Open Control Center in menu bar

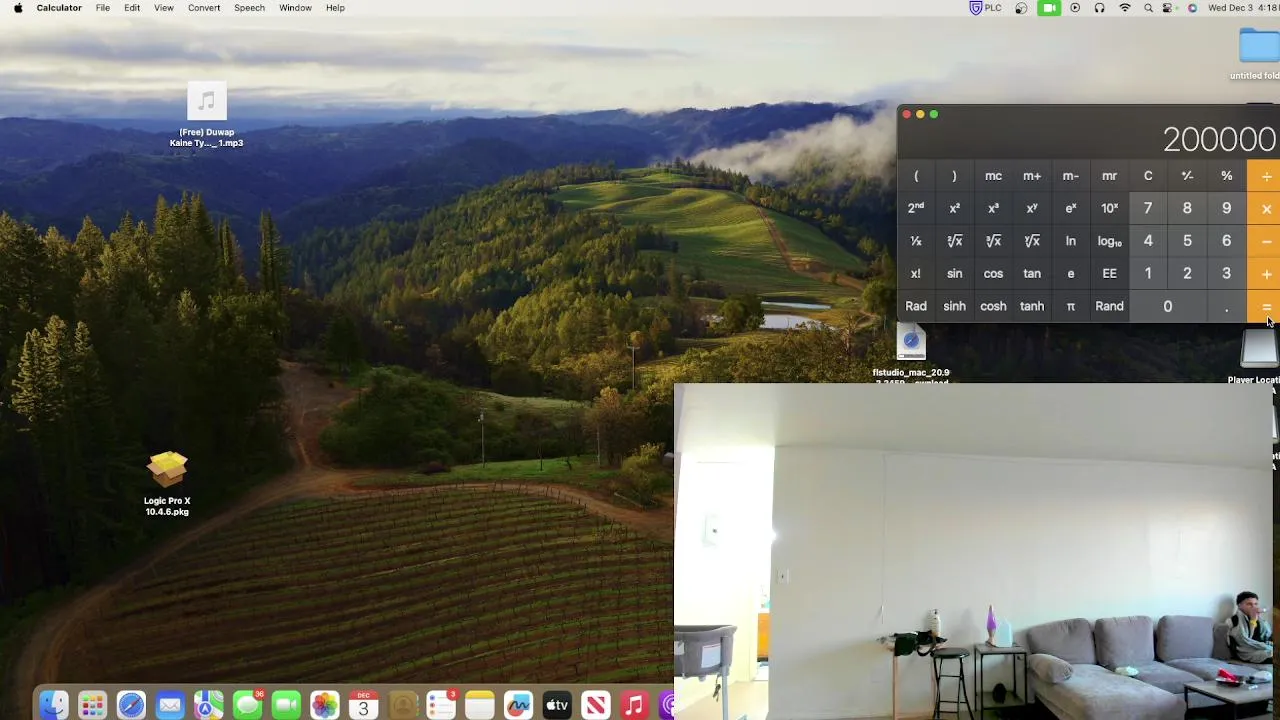pyautogui.click(x=1169, y=8)
